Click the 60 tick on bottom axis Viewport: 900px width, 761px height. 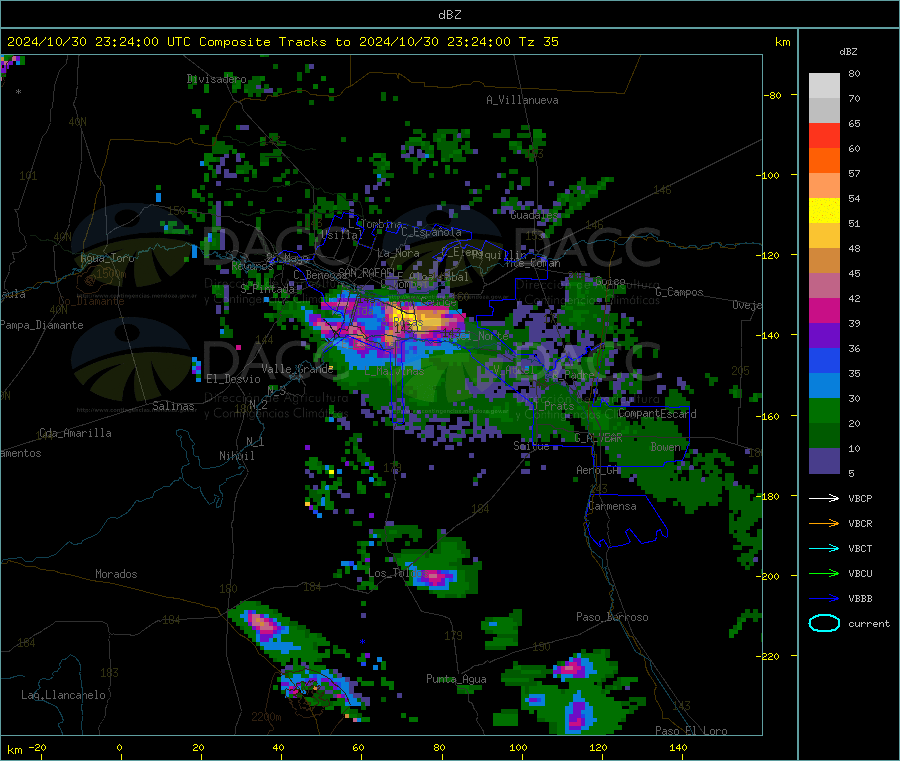pyautogui.click(x=358, y=747)
